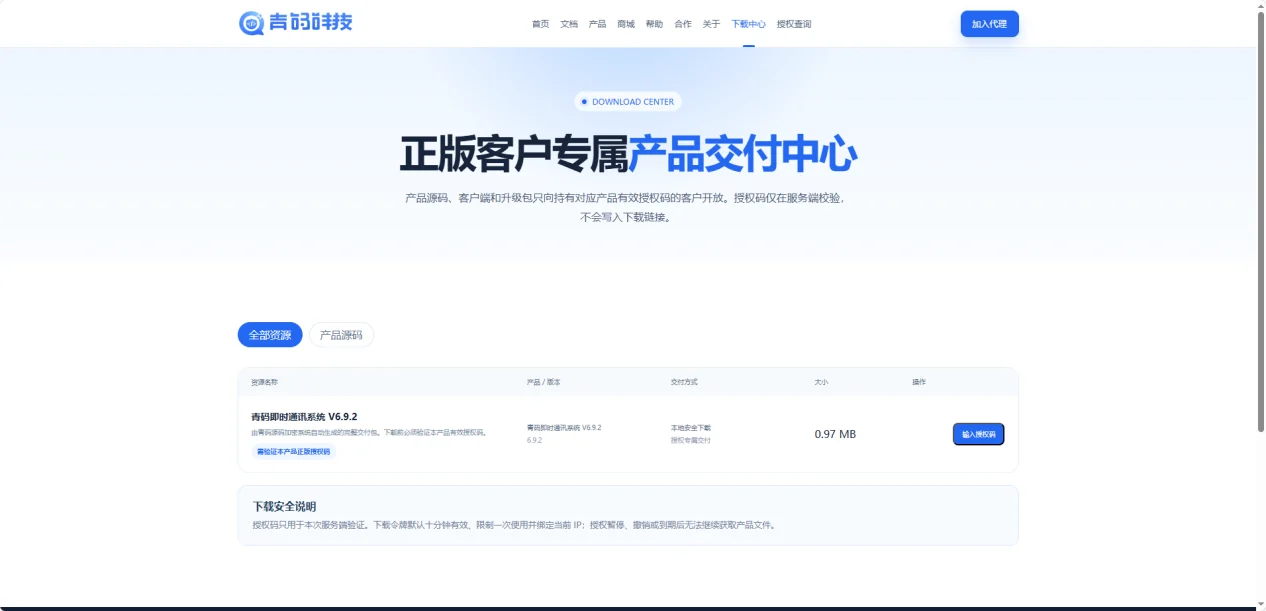Screen dimensions: 1266x611
Task: Click the 需验证本产品正版授权码 tag
Action: (x=293, y=452)
